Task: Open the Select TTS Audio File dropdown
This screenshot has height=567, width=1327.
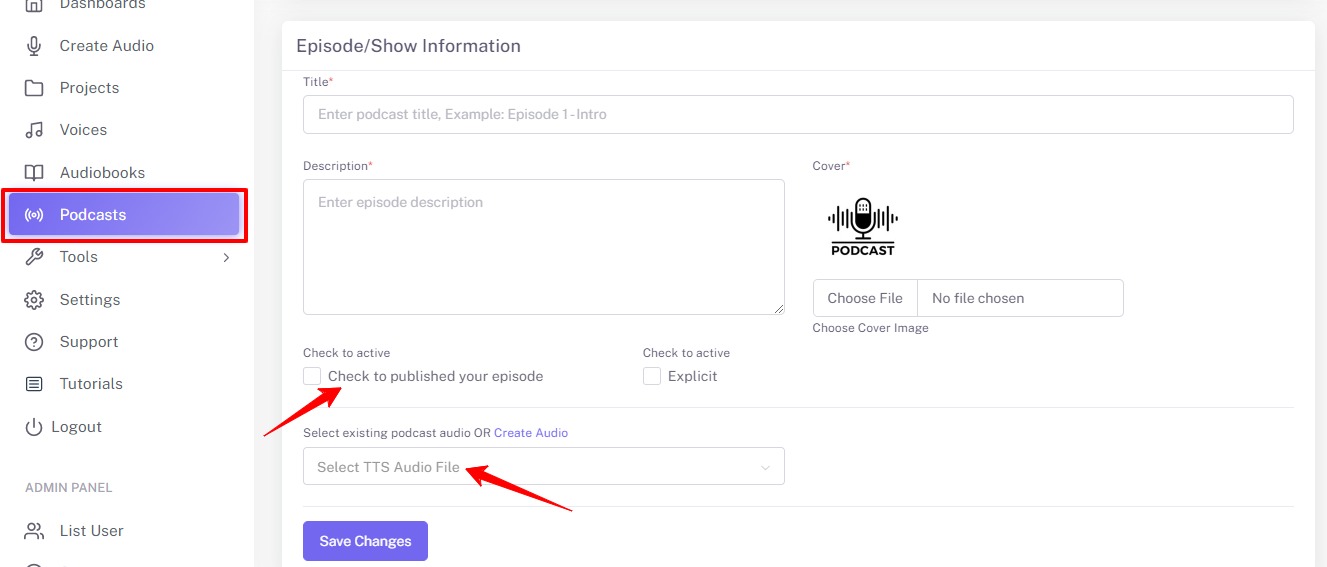Action: click(x=544, y=467)
